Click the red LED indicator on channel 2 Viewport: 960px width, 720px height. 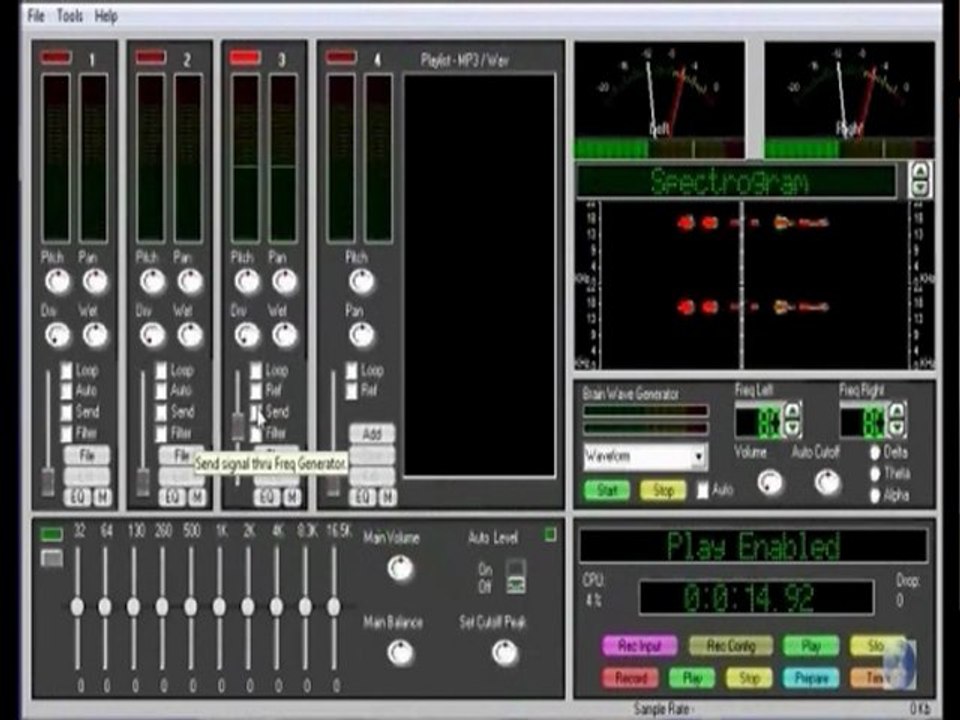pyautogui.click(x=151, y=58)
